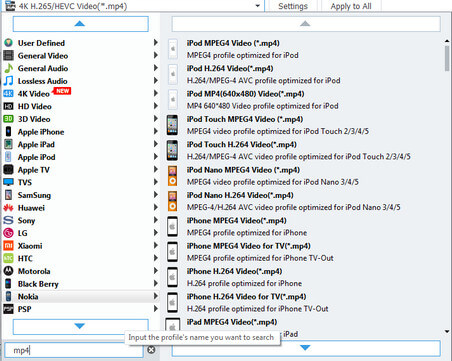Image resolution: width=452 pixels, height=361 pixels.
Task: Click the SamSung phone icon
Action: [x=8, y=195]
